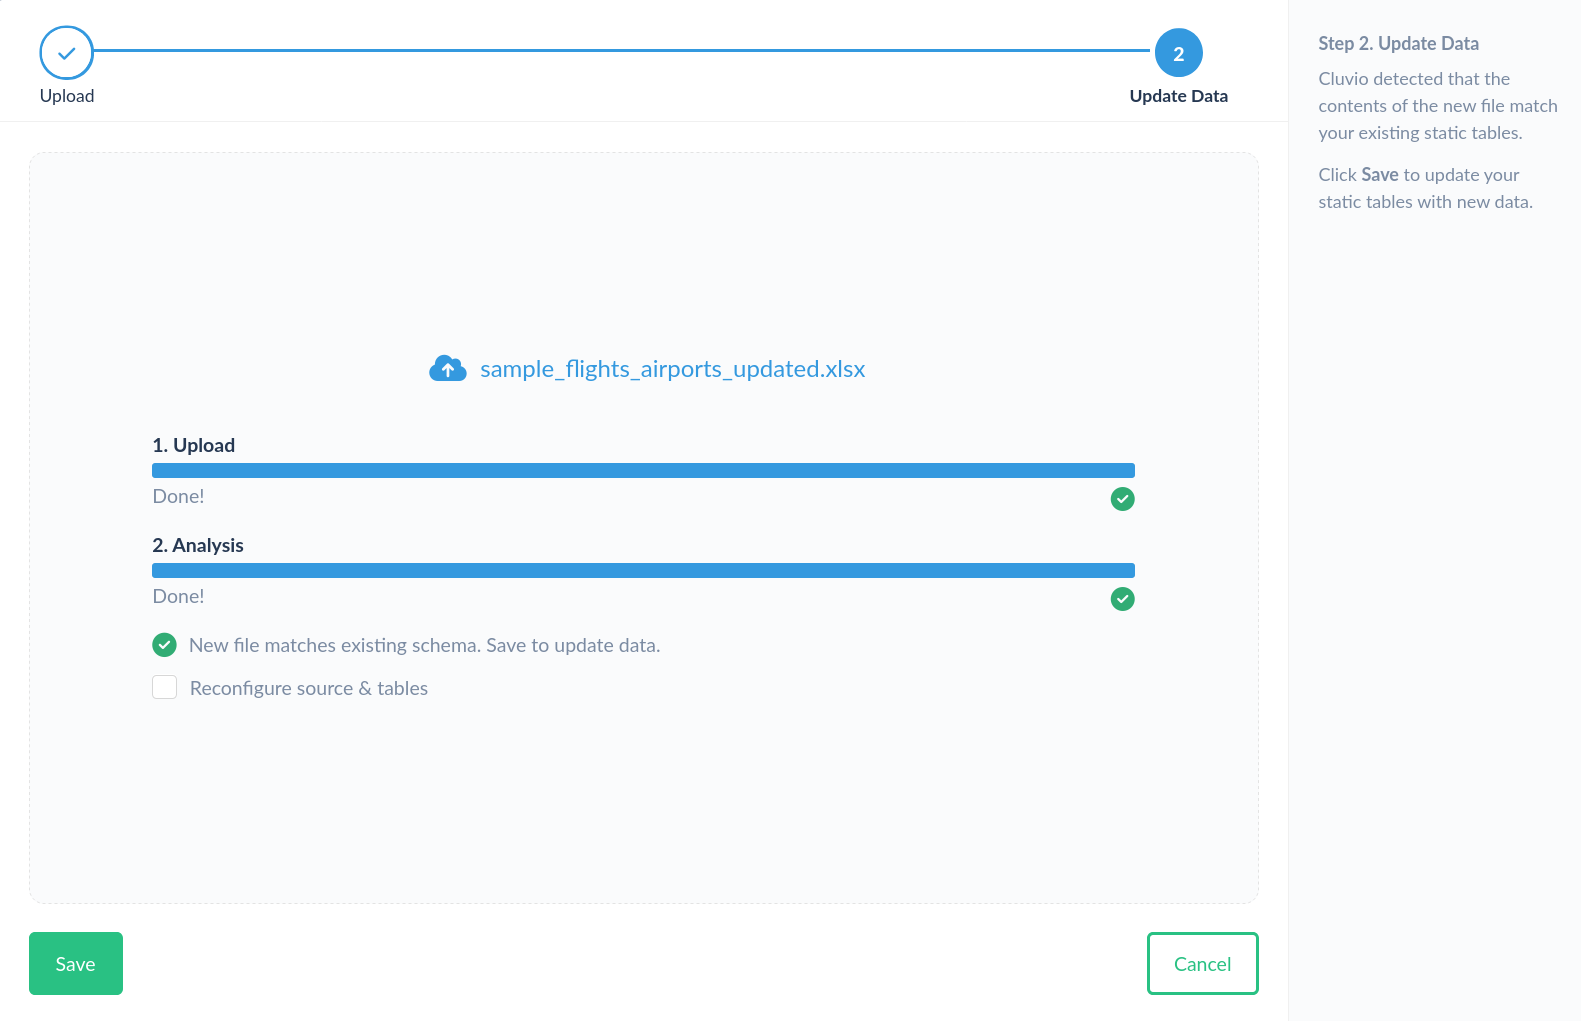1581x1021 pixels.
Task: Click the completed Upload step checkmark circle
Action: click(x=66, y=53)
